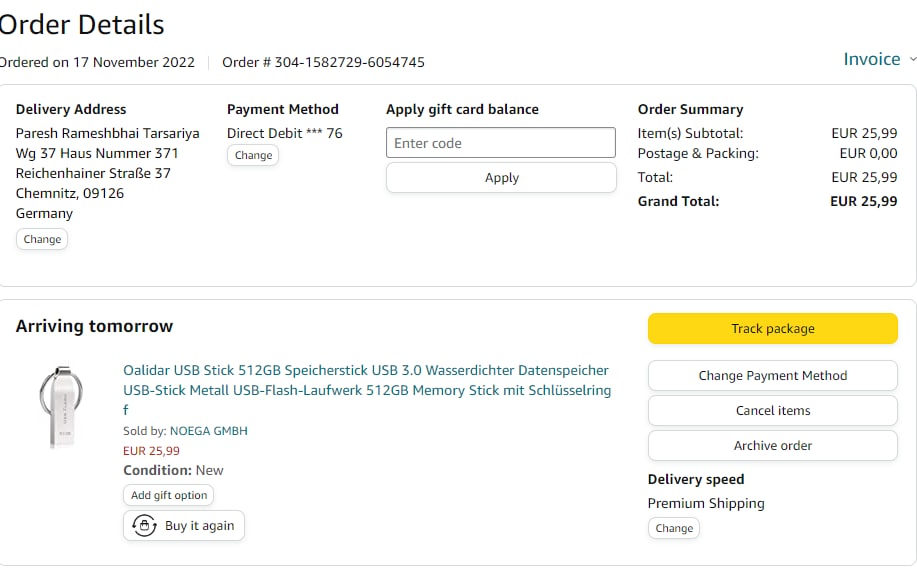Click the Grand Total amount
Viewport: 917px width, 568px height.
(x=863, y=201)
